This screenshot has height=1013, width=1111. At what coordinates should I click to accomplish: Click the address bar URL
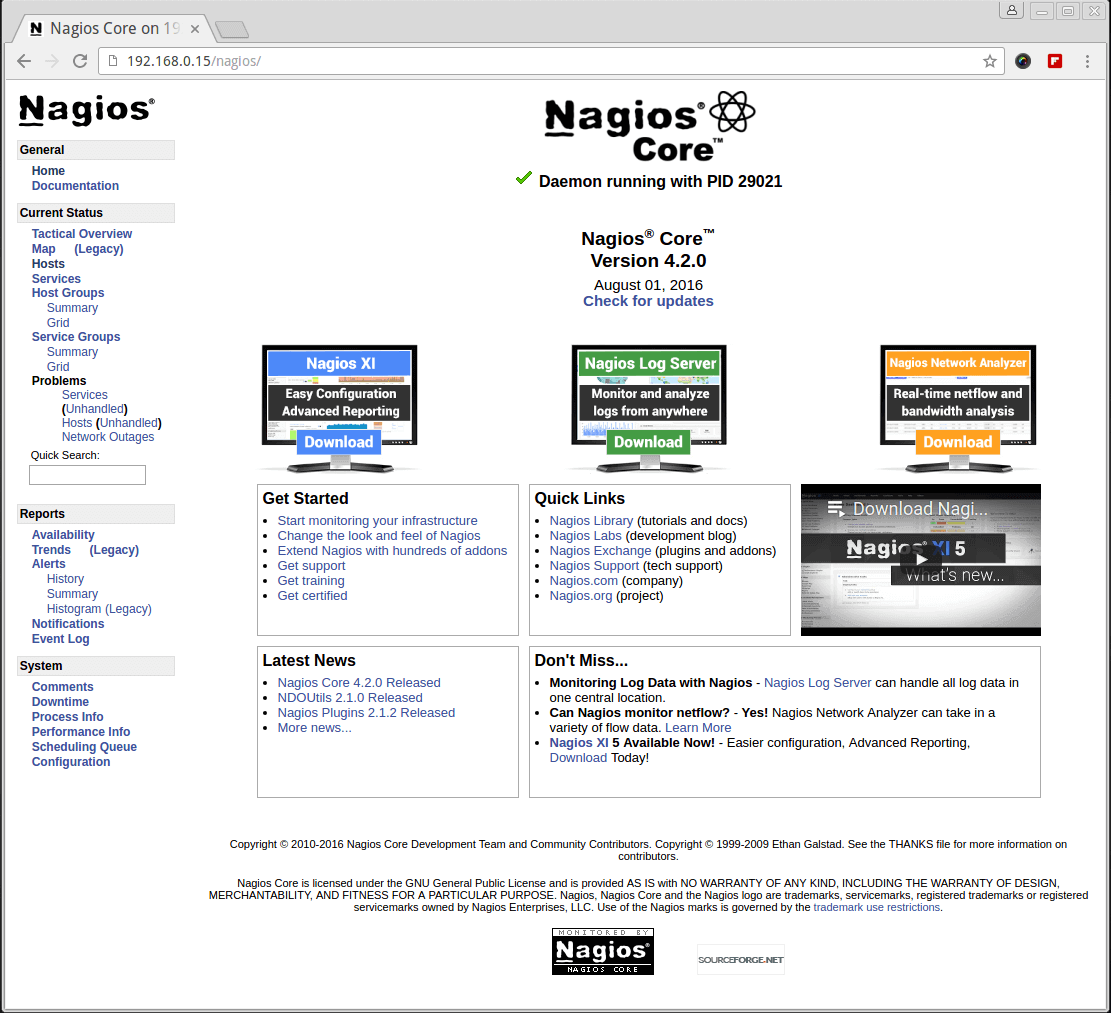[194, 61]
